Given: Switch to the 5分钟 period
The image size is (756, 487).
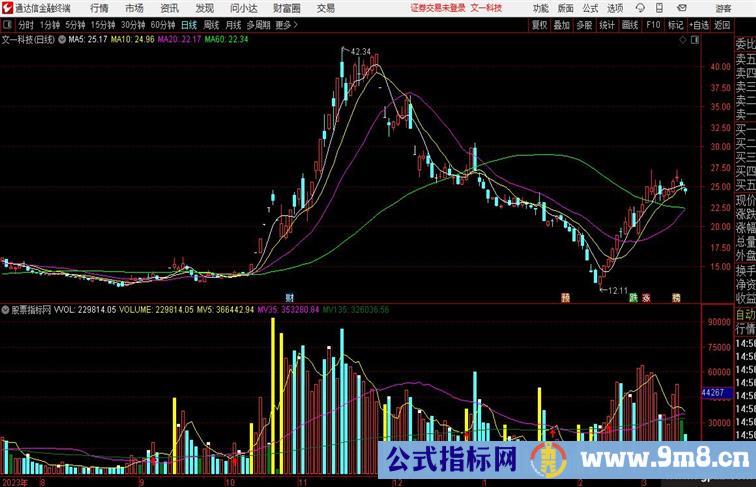Looking at the screenshot, I should click(x=75, y=25).
